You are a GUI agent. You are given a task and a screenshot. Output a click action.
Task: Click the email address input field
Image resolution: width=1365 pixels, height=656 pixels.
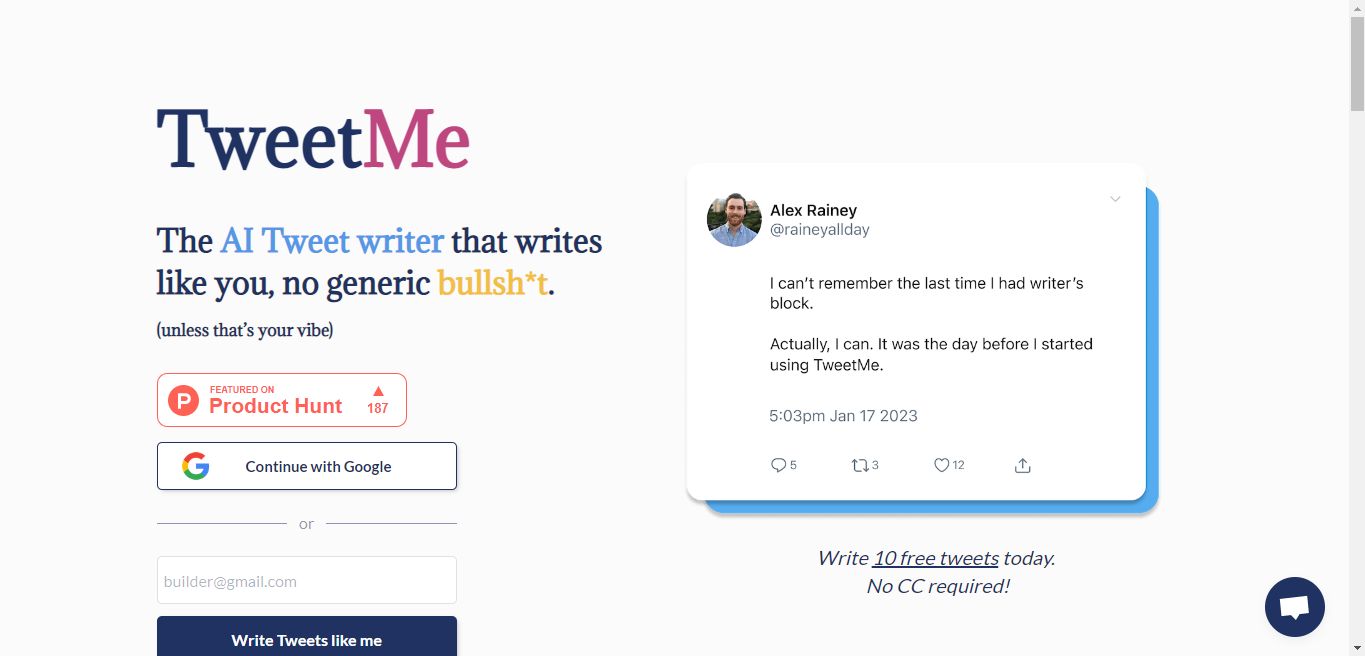coord(307,580)
